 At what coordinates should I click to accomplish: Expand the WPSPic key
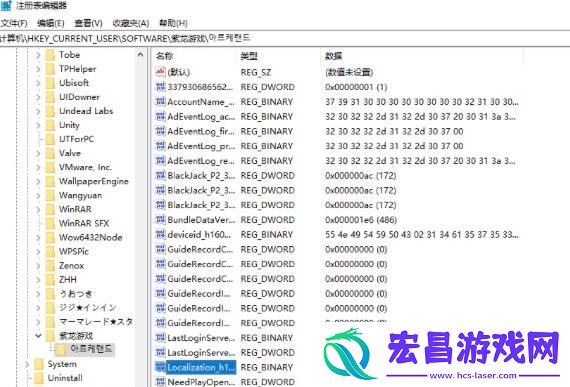click(x=38, y=252)
